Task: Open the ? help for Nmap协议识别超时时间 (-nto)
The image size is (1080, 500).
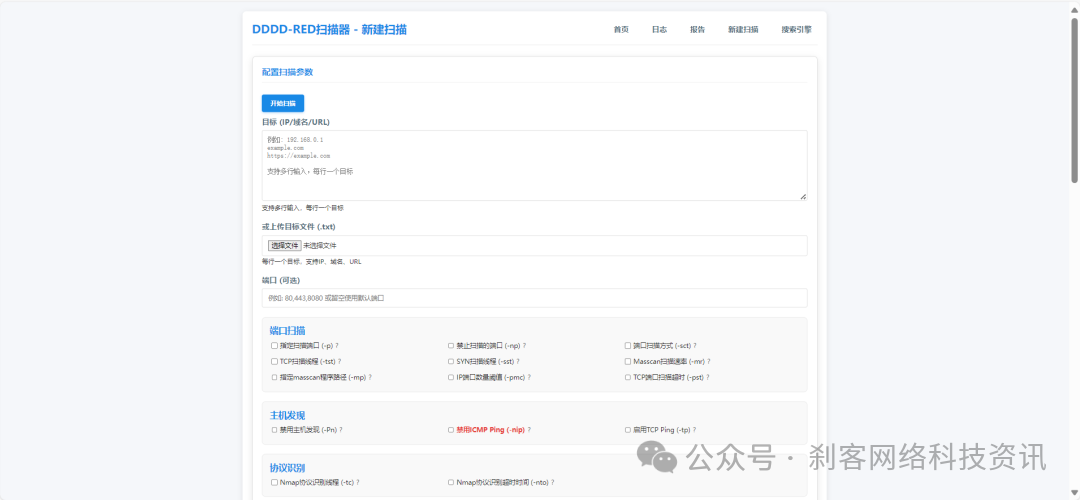Action: pyautogui.click(x=552, y=483)
